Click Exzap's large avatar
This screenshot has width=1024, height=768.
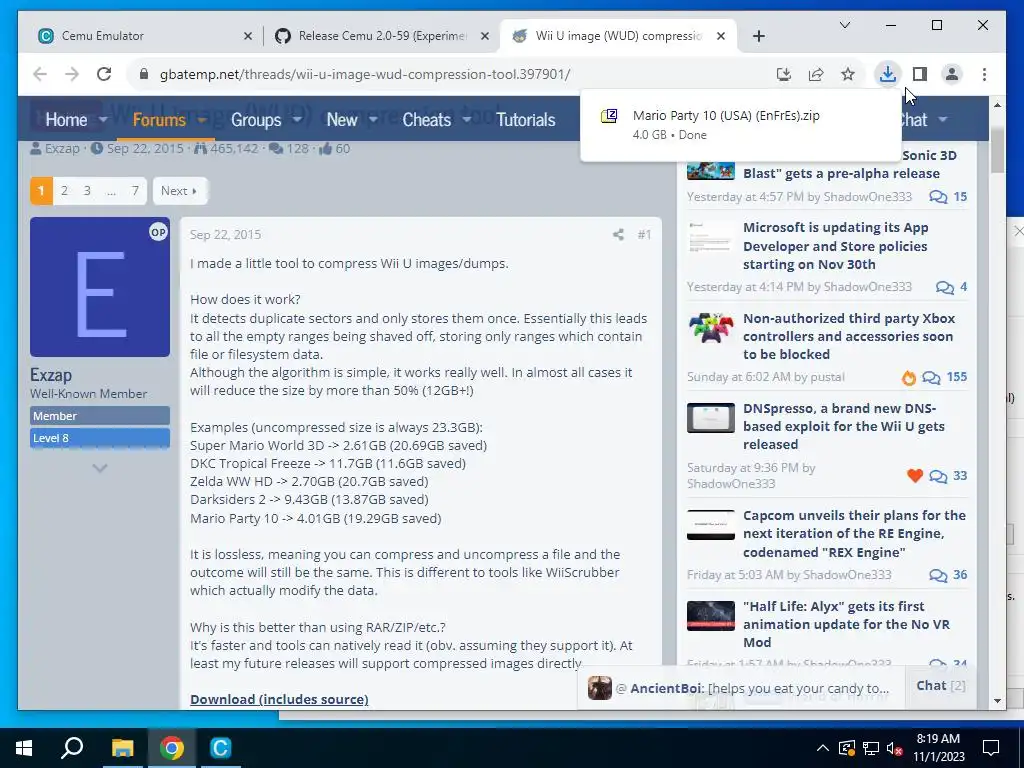coord(100,287)
